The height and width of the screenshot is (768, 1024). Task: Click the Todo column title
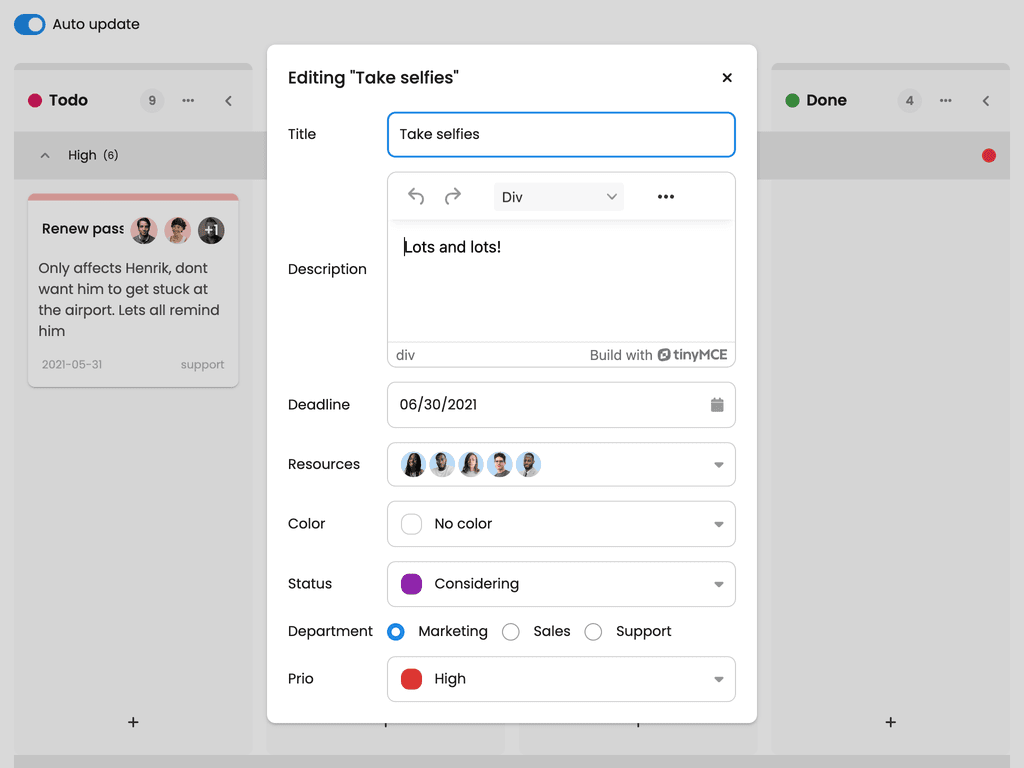coord(69,100)
